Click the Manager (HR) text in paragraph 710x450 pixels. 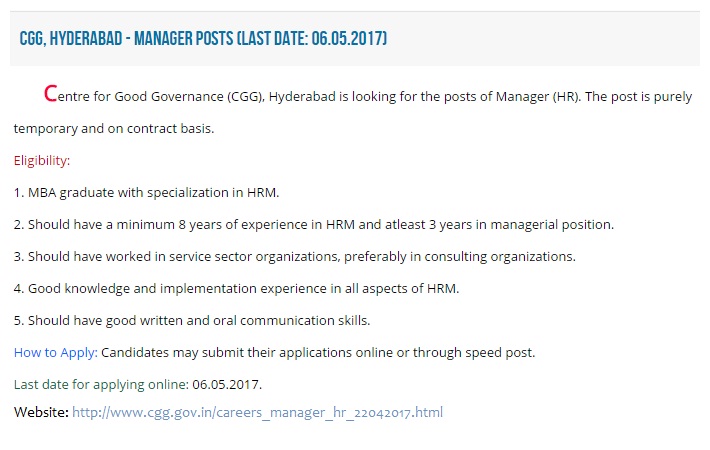(538, 97)
